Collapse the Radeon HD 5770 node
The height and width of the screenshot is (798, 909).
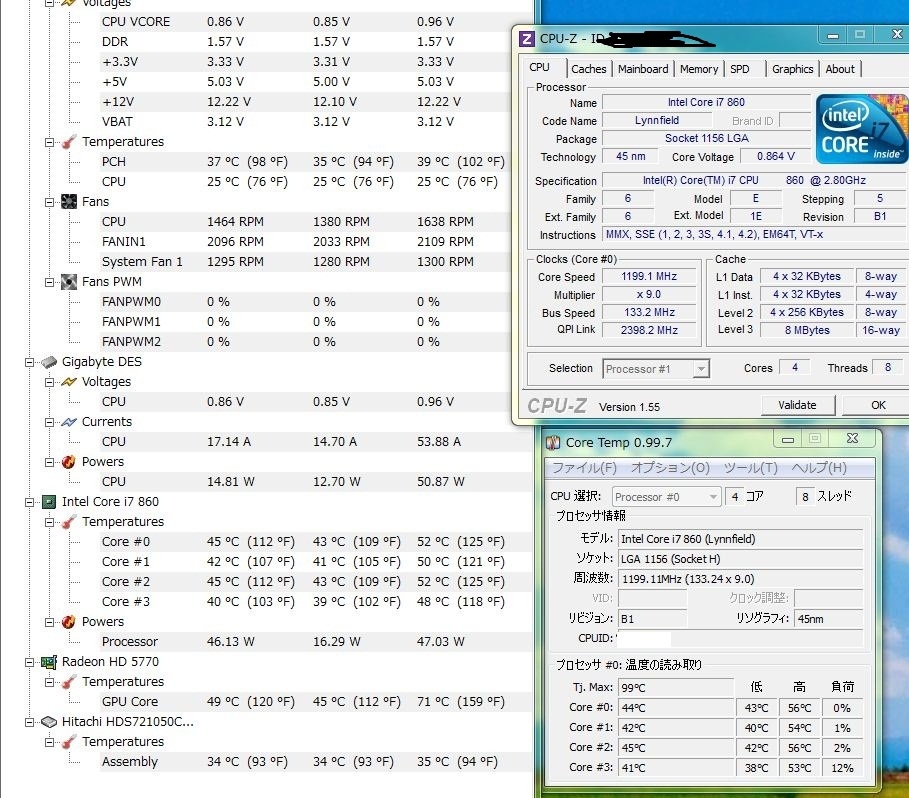[x=30, y=662]
